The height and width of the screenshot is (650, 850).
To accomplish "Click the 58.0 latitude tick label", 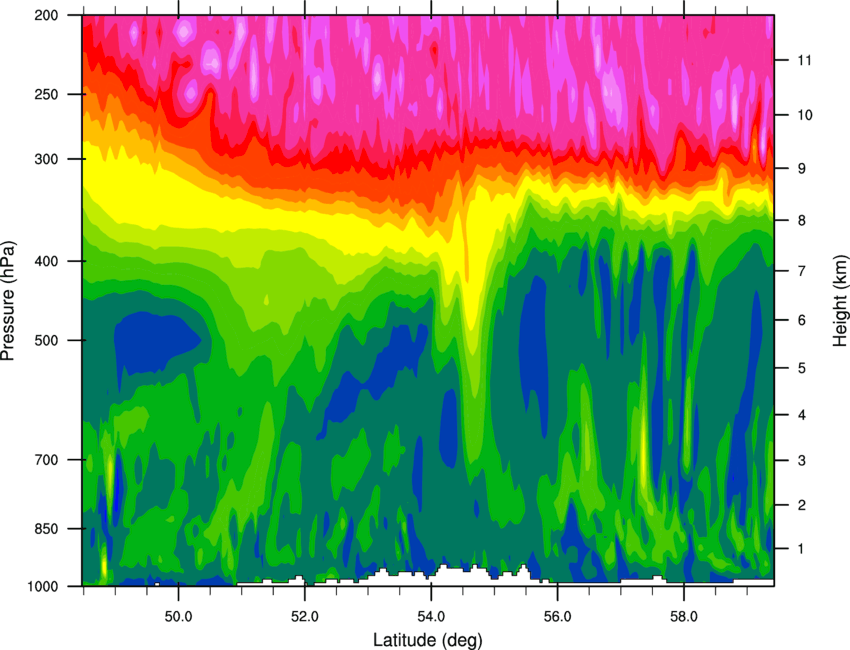I will [x=684, y=616].
